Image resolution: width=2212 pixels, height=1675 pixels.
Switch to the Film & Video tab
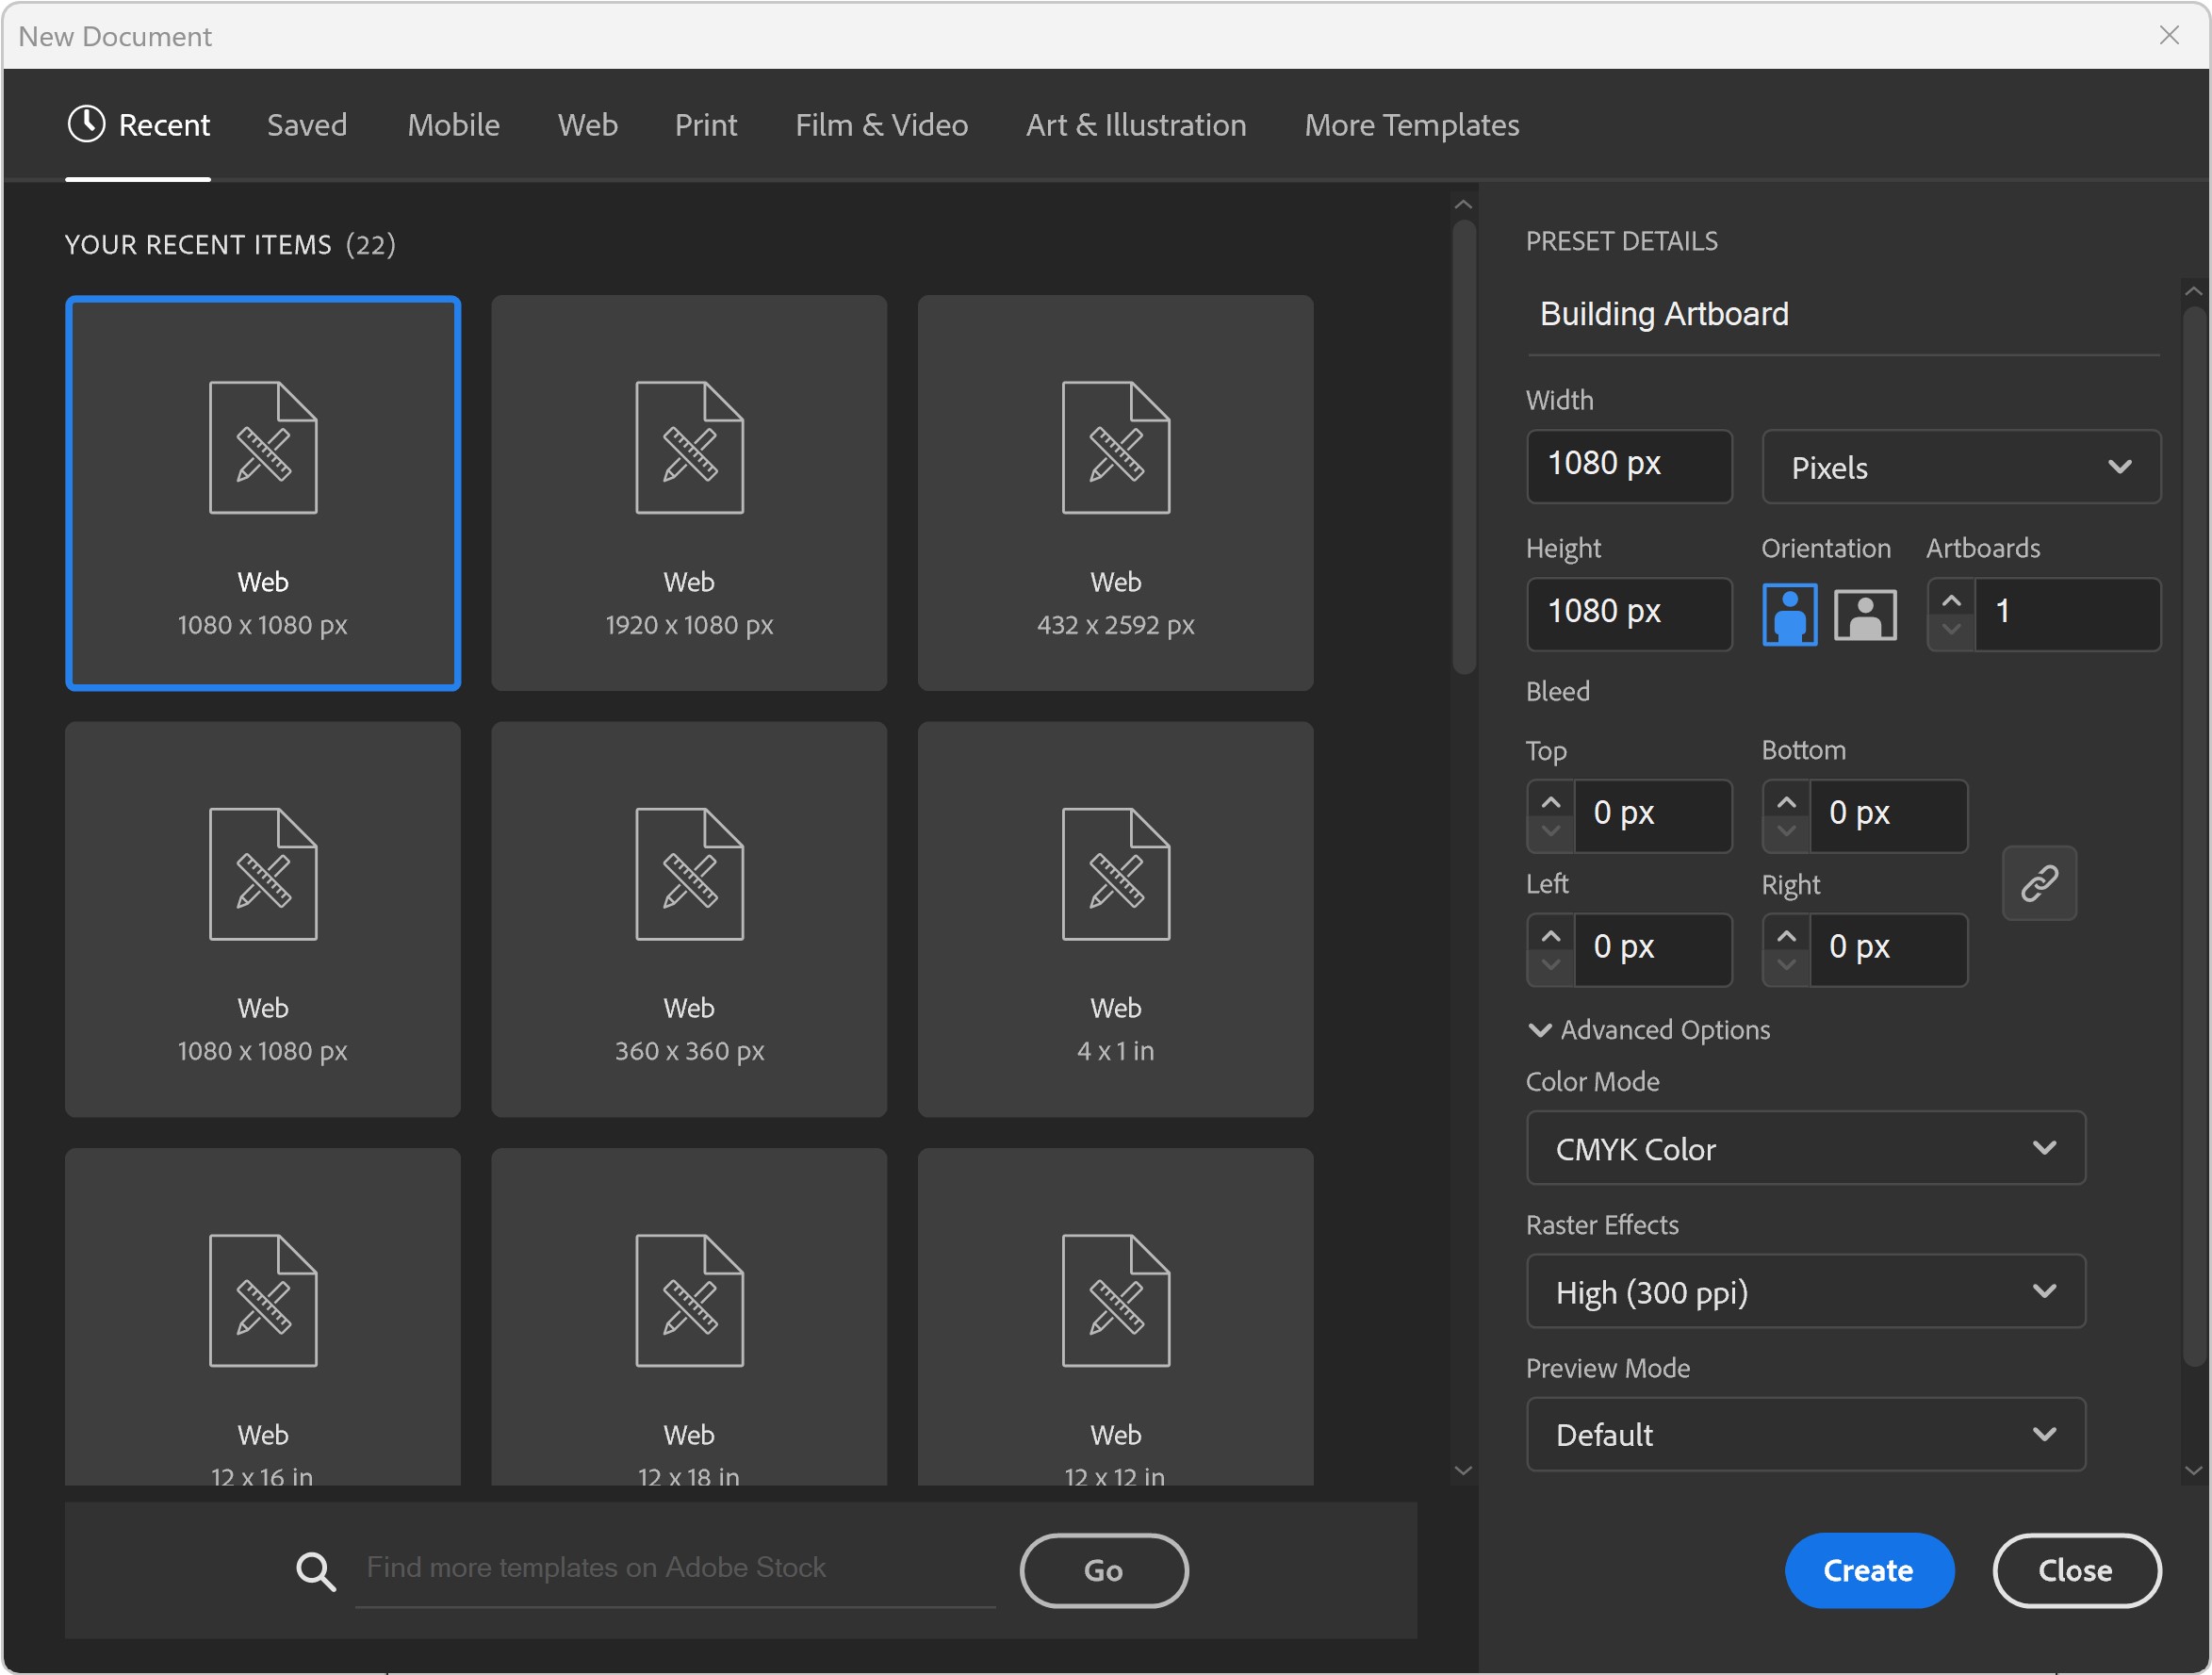point(881,125)
